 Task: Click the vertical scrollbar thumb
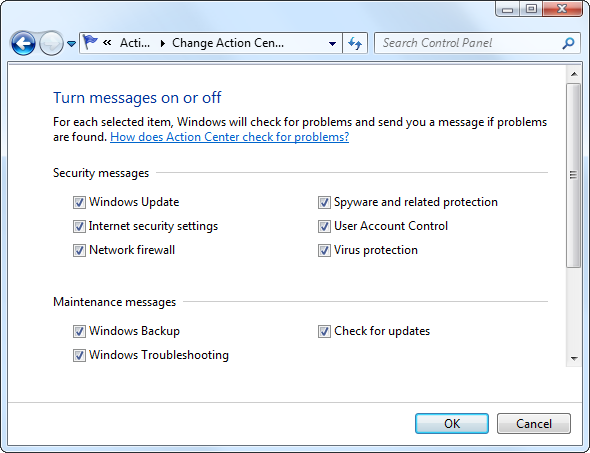pos(573,175)
